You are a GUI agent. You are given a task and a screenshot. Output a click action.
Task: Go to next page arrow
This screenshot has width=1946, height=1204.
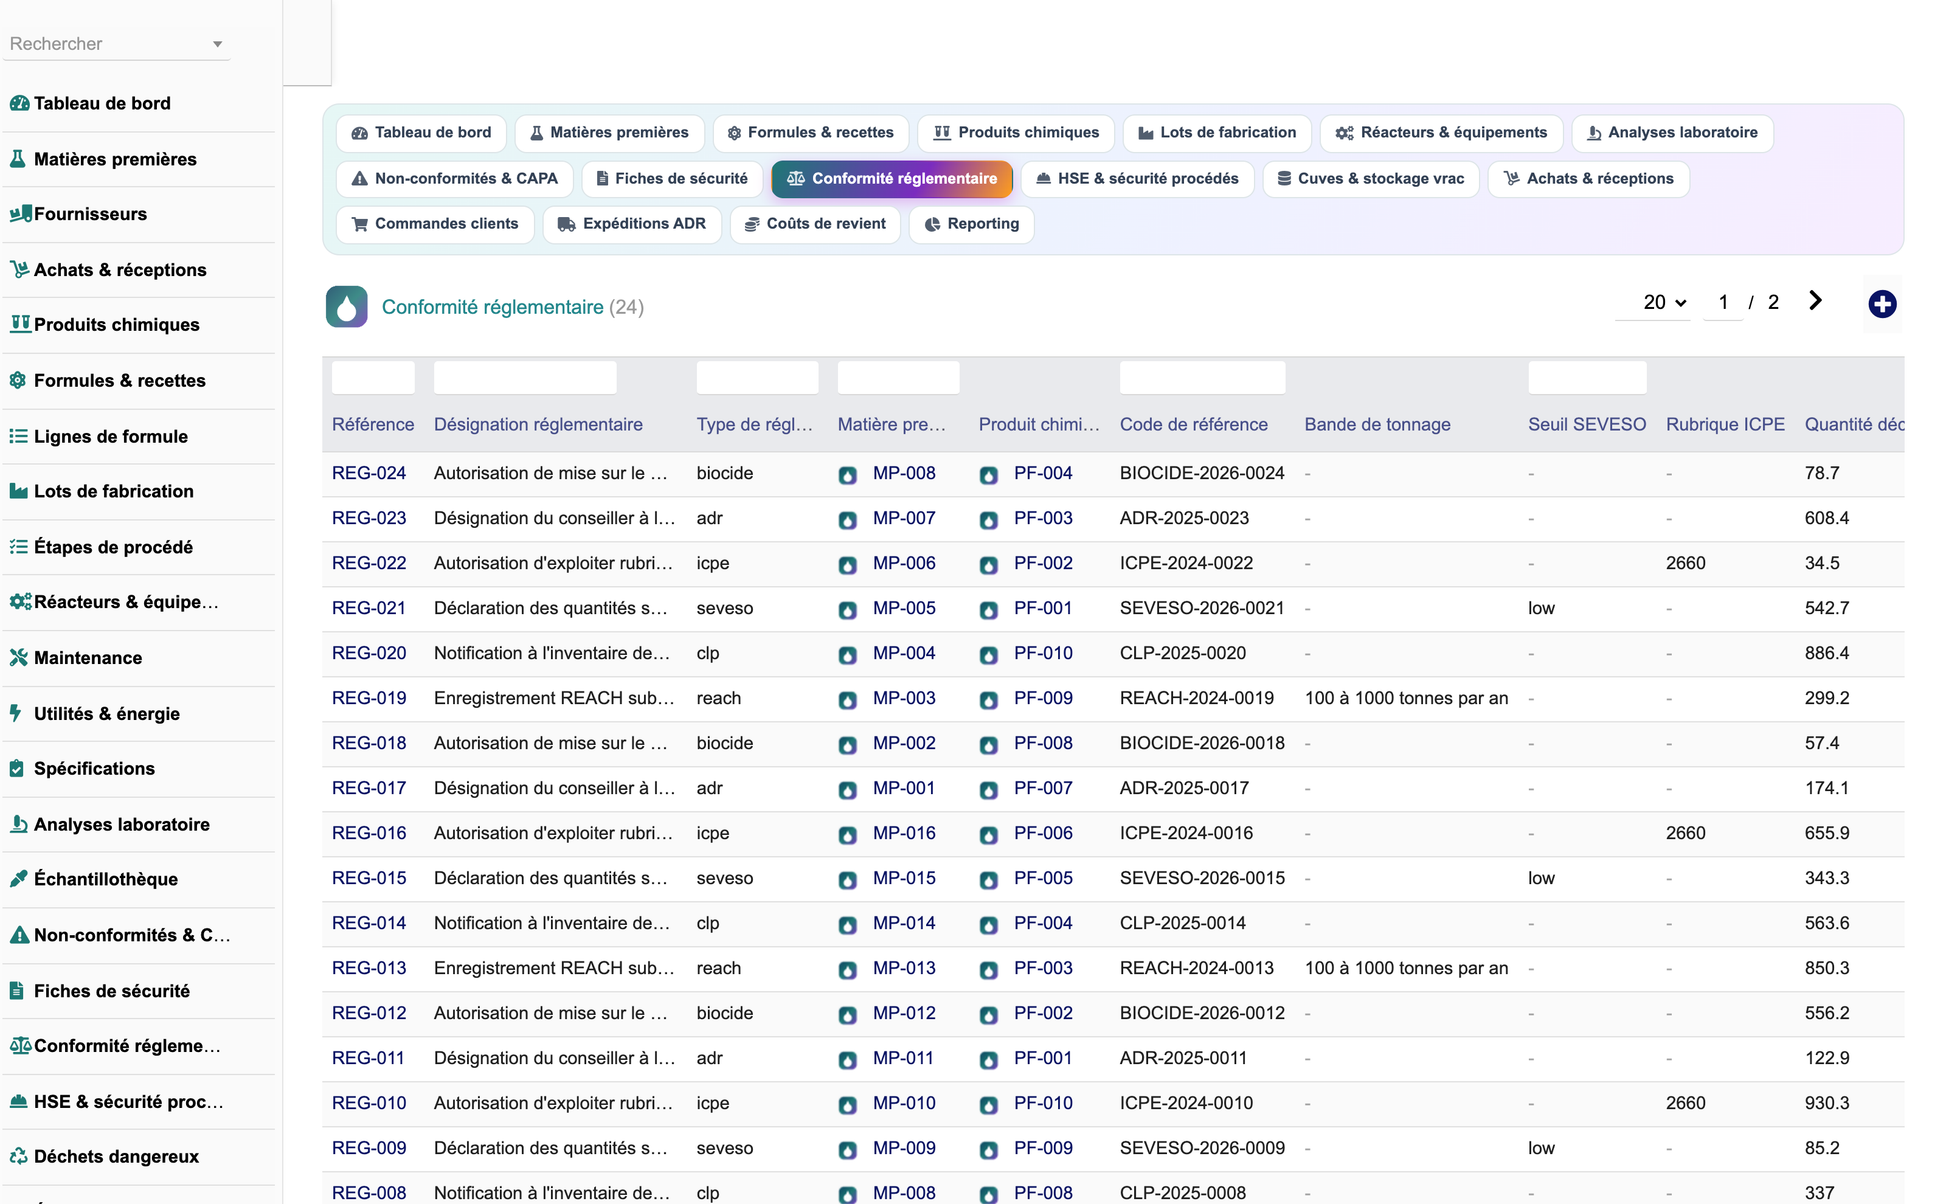tap(1815, 301)
